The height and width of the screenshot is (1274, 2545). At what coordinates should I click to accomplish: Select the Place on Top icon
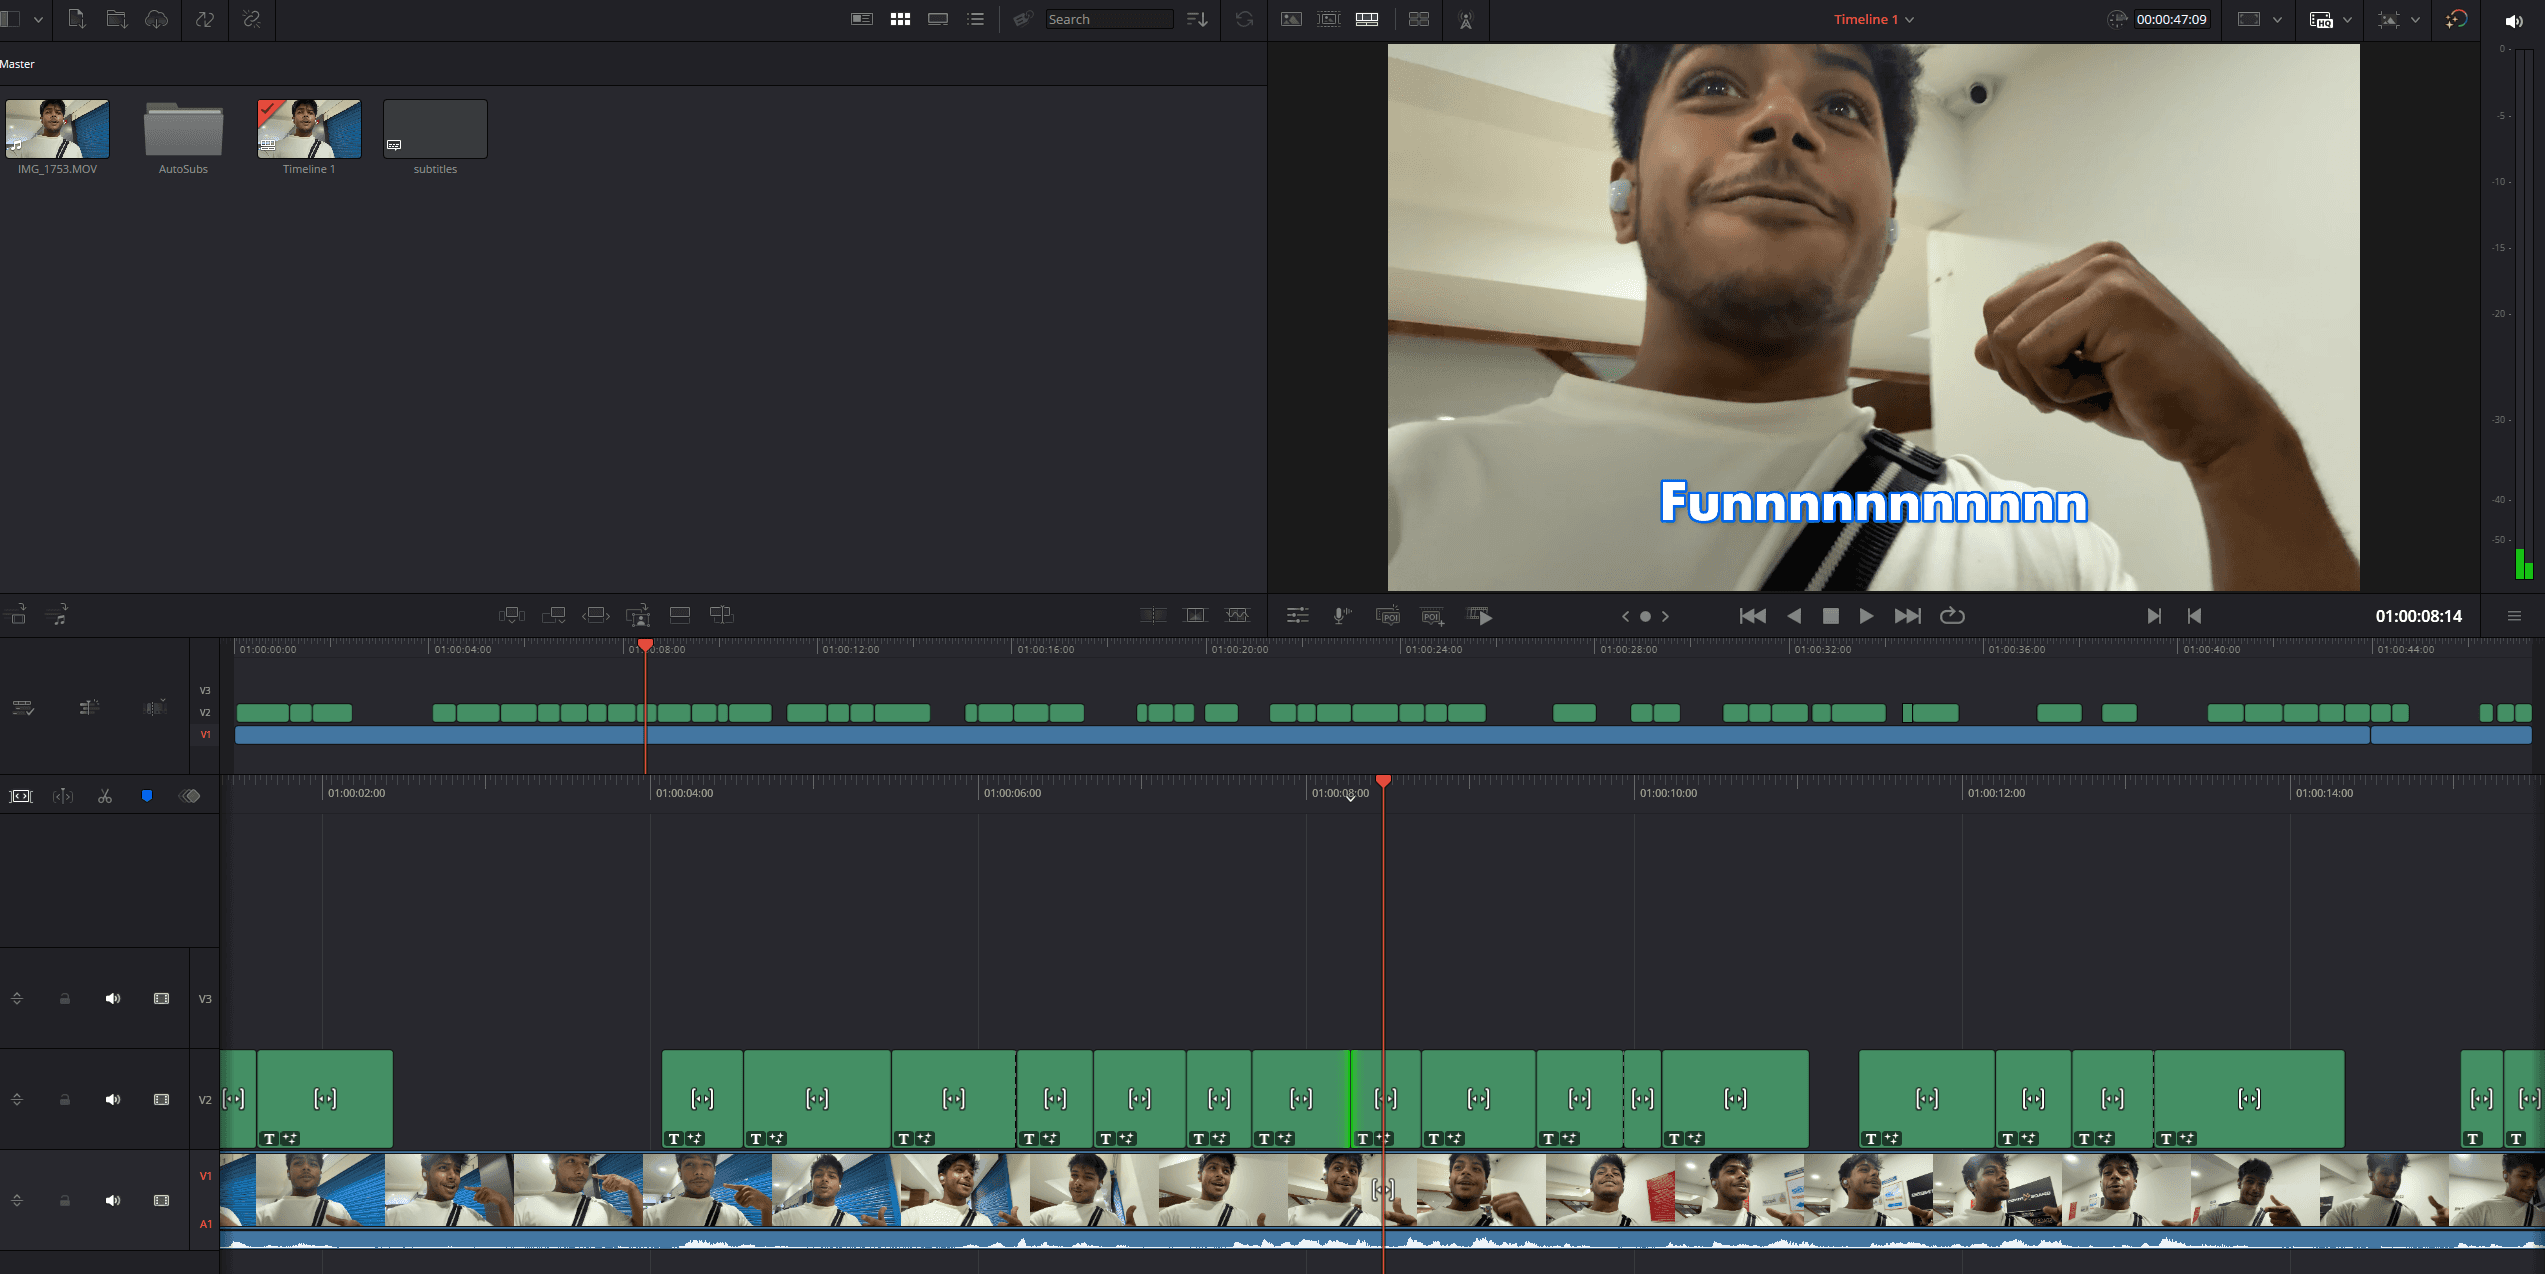(680, 615)
